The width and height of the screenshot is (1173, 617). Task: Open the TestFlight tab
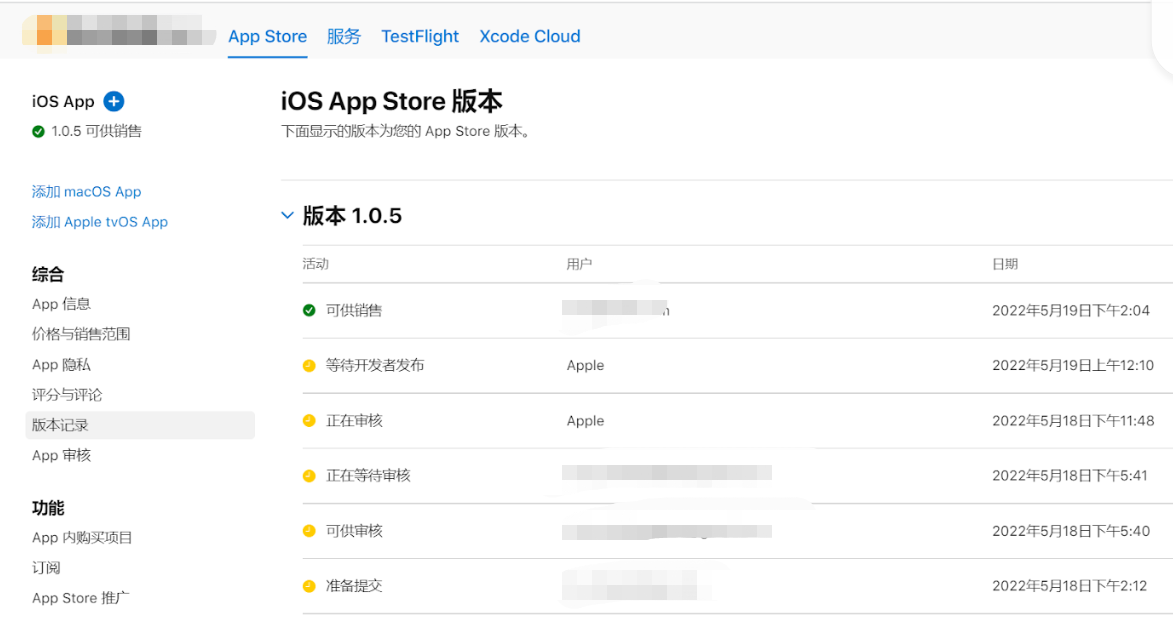click(420, 37)
